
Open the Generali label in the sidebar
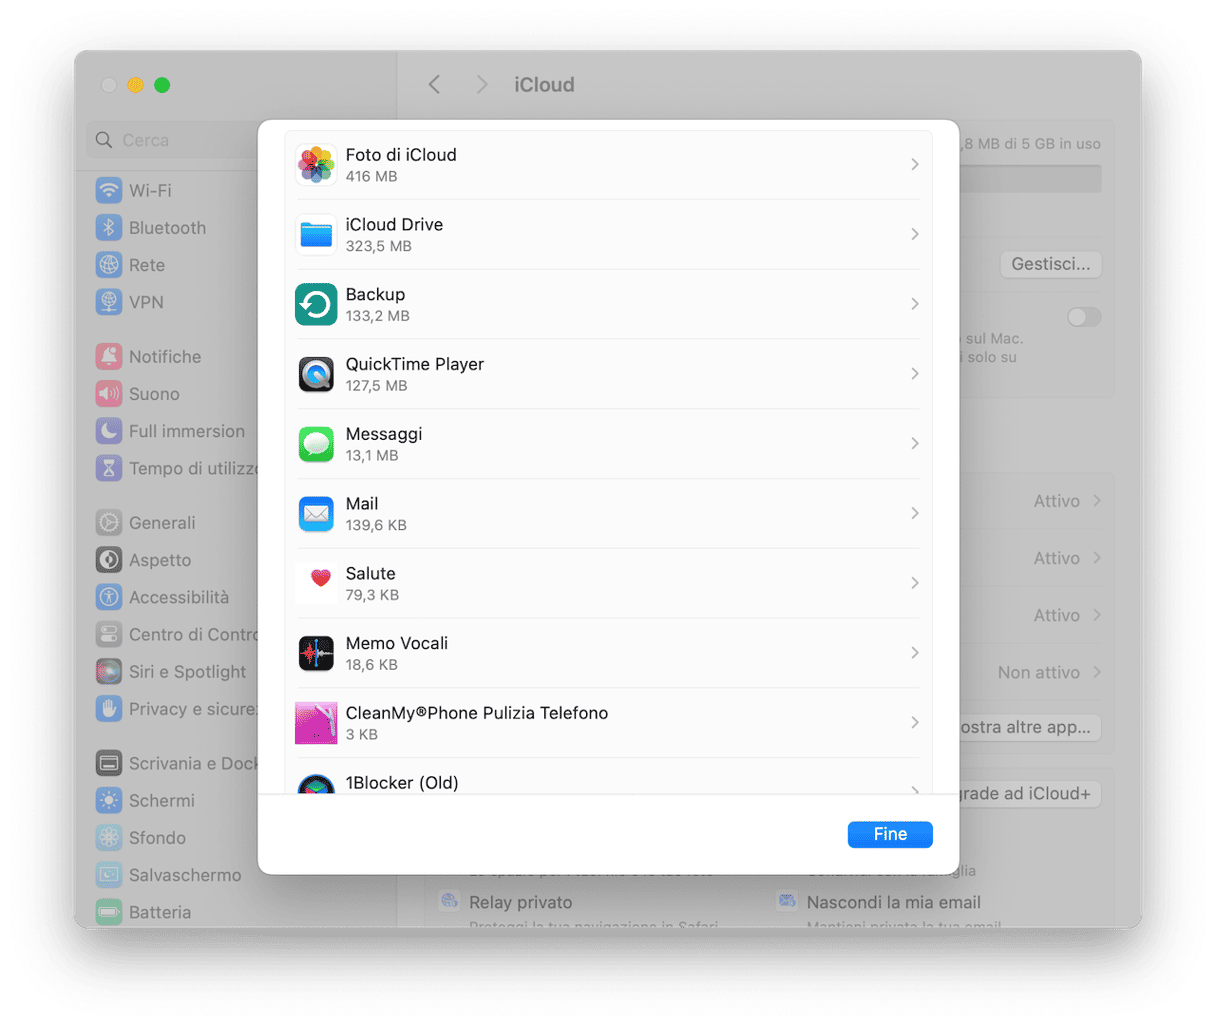(162, 523)
